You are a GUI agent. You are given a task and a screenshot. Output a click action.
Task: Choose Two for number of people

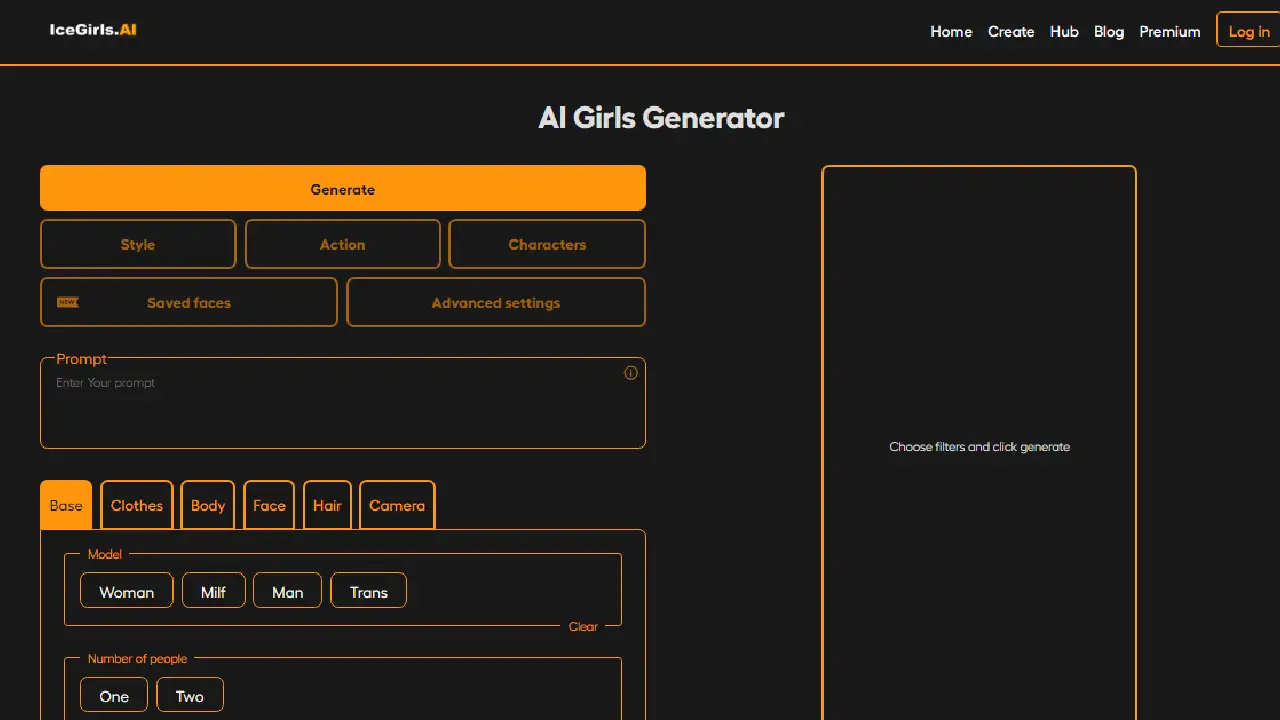point(190,695)
